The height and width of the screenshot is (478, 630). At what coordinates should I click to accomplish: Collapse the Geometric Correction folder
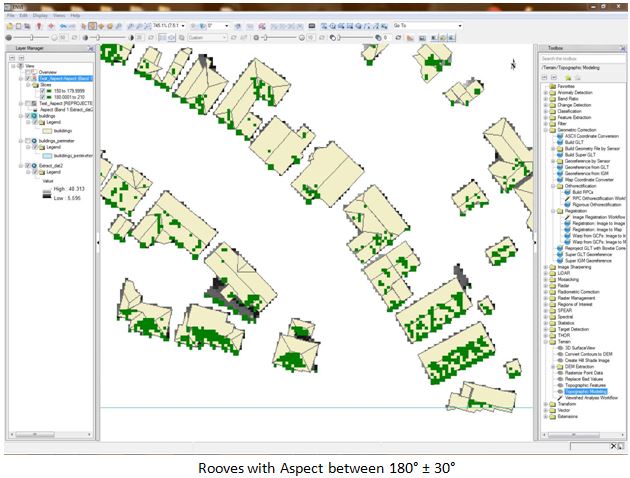[543, 129]
